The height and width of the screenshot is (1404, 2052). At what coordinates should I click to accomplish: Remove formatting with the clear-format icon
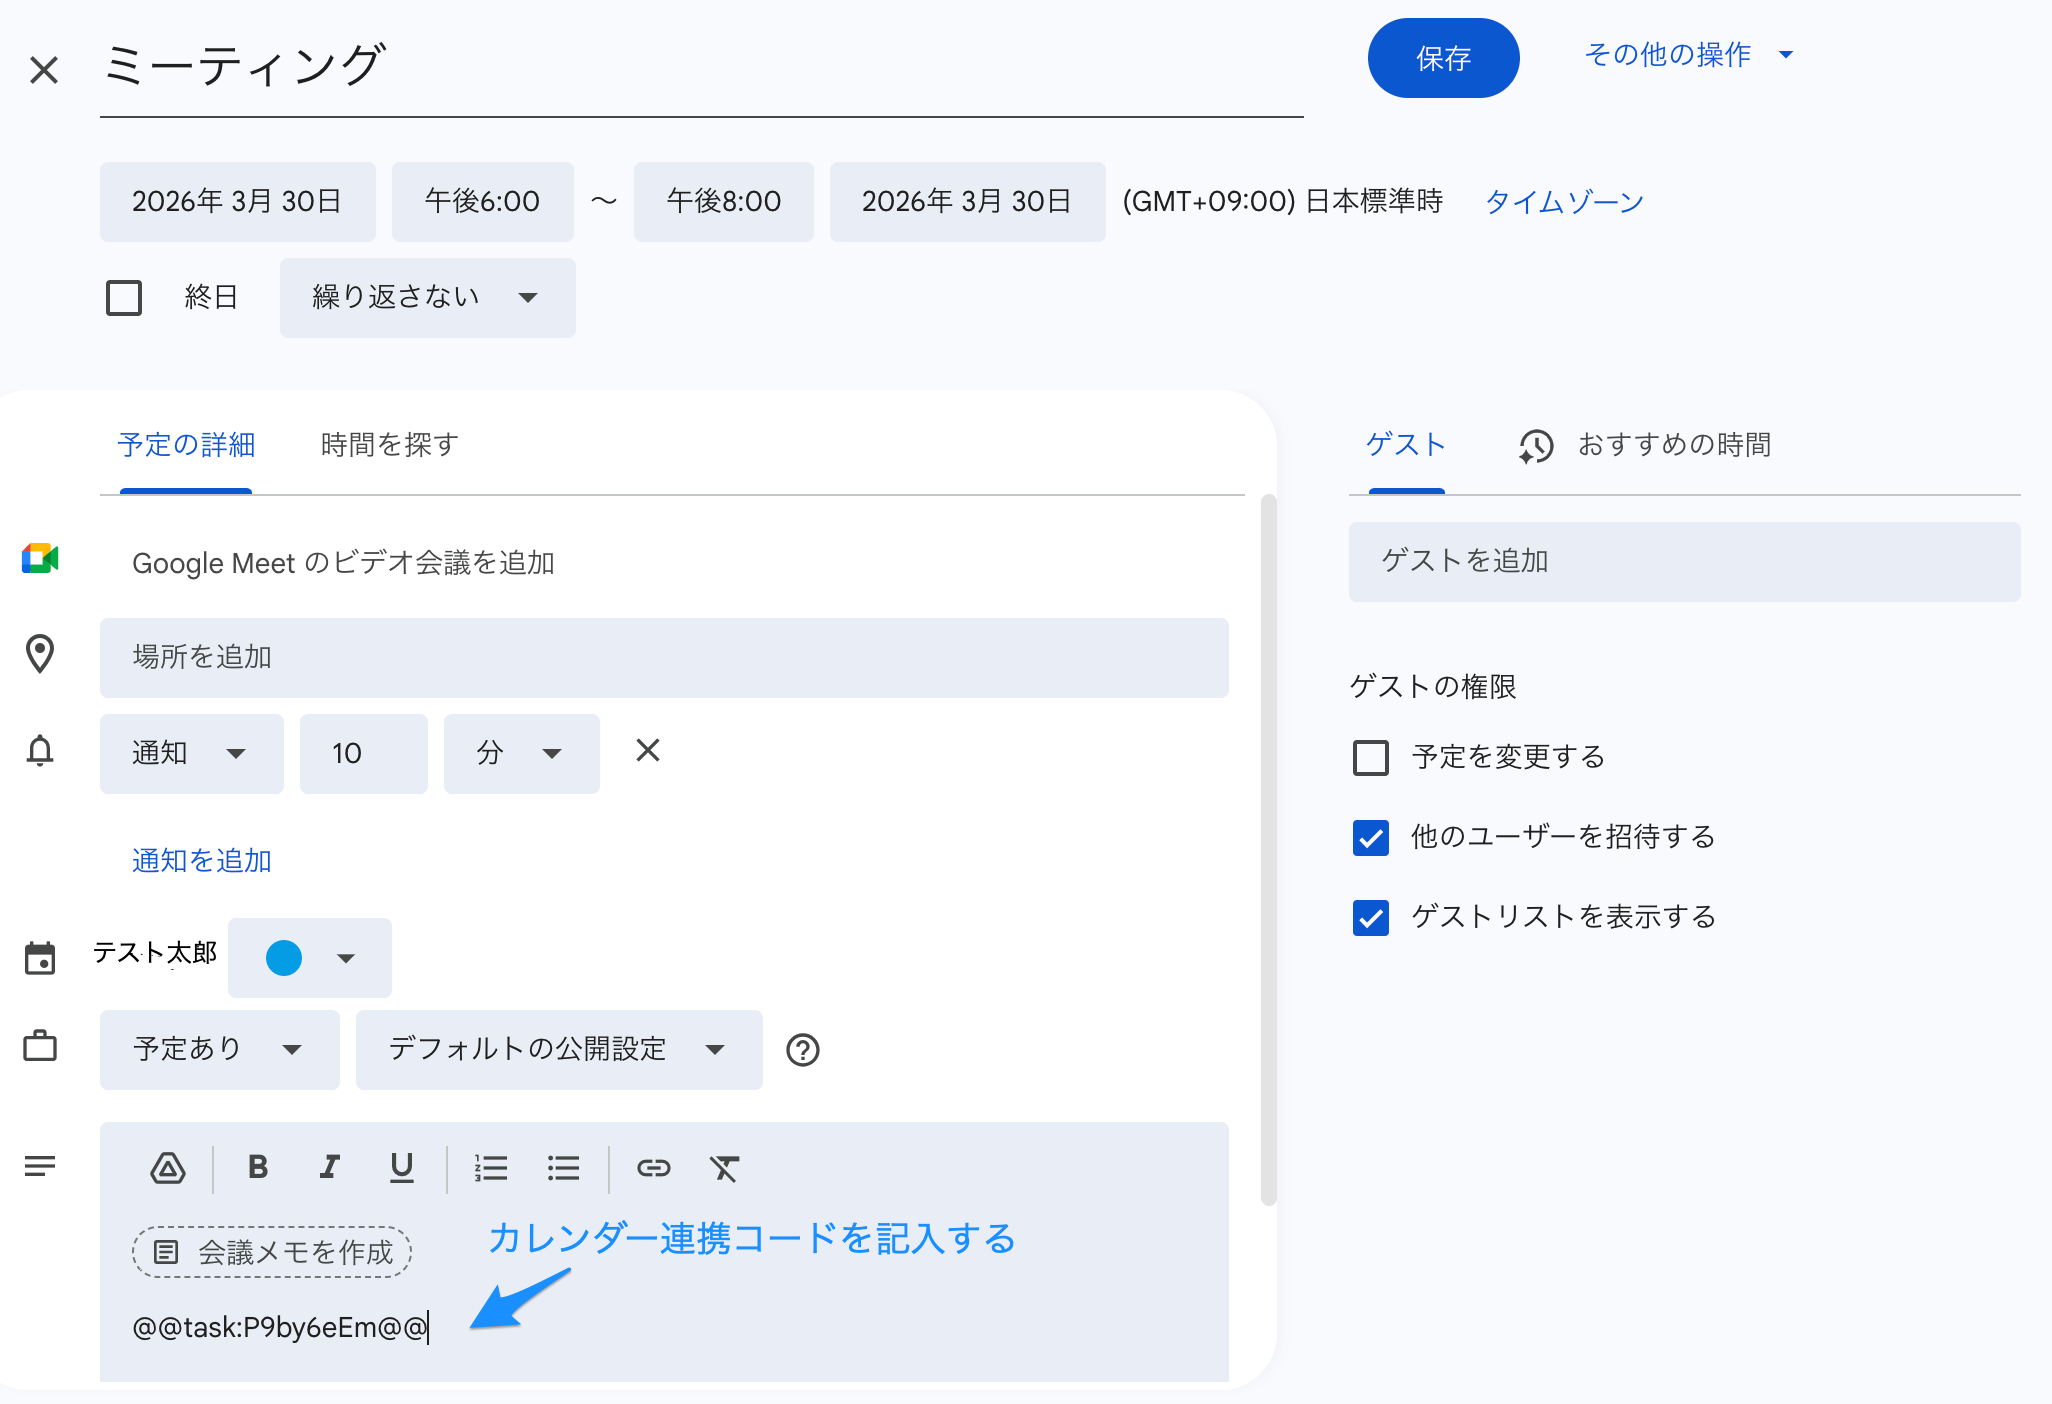[x=725, y=1167]
